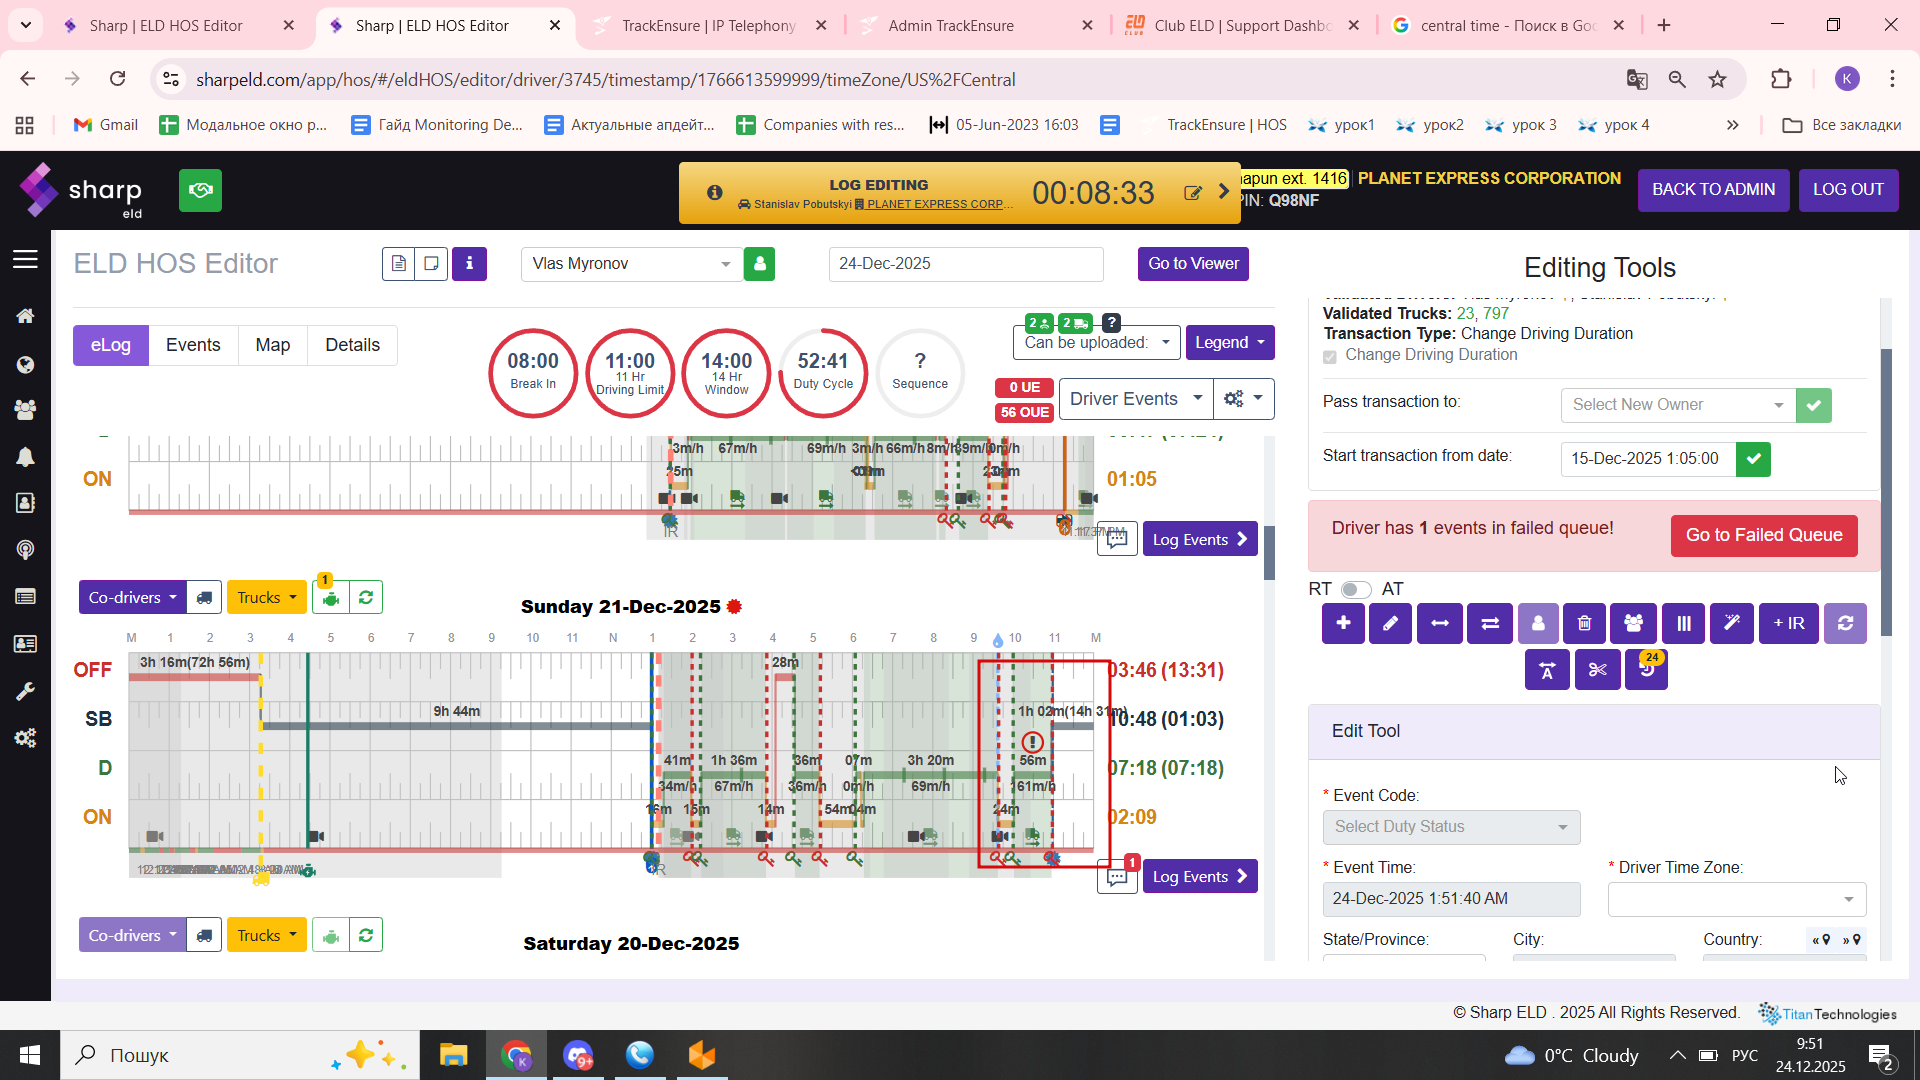Viewport: 1920px width, 1080px height.
Task: Confirm the start transaction date green checkmark
Action: tap(1753, 459)
